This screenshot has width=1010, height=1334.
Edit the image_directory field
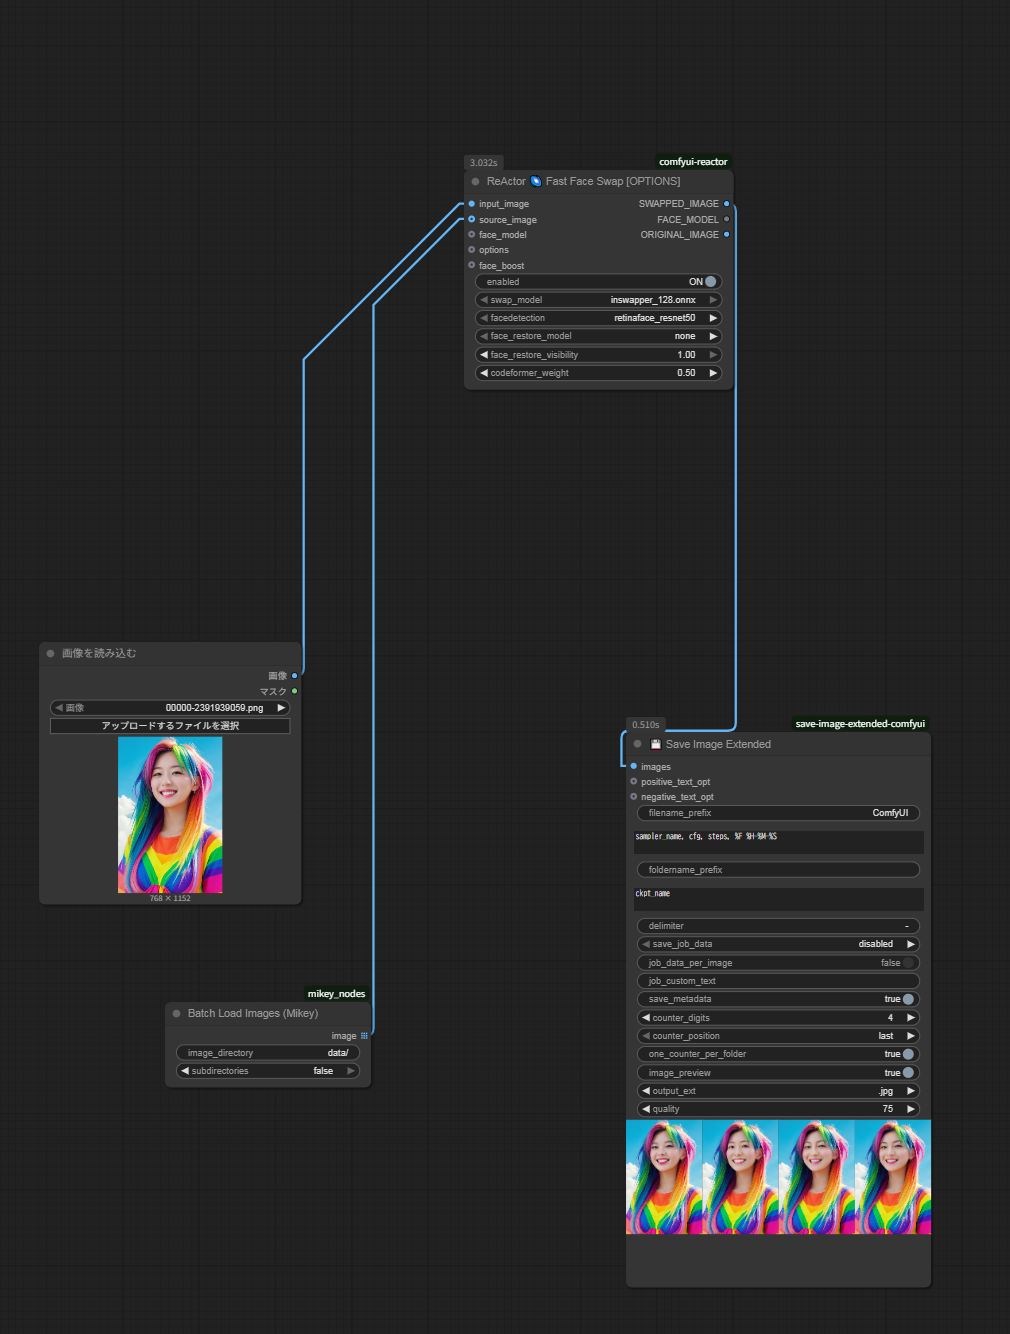[268, 1053]
